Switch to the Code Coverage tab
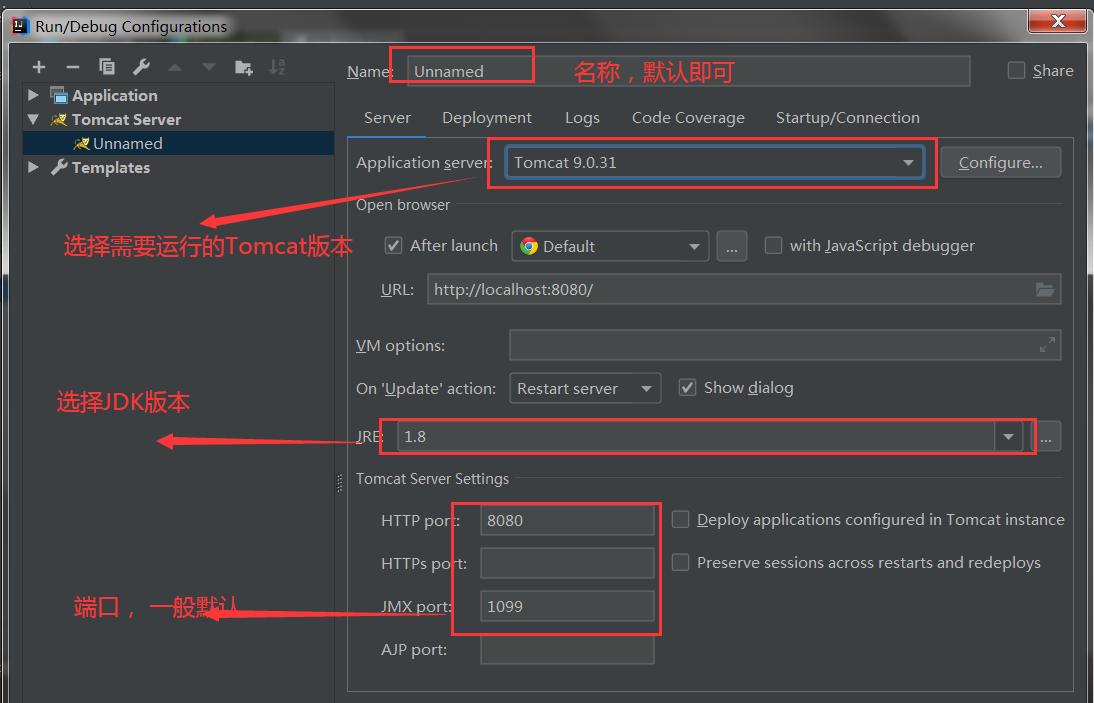The height and width of the screenshot is (703, 1094). [x=689, y=118]
